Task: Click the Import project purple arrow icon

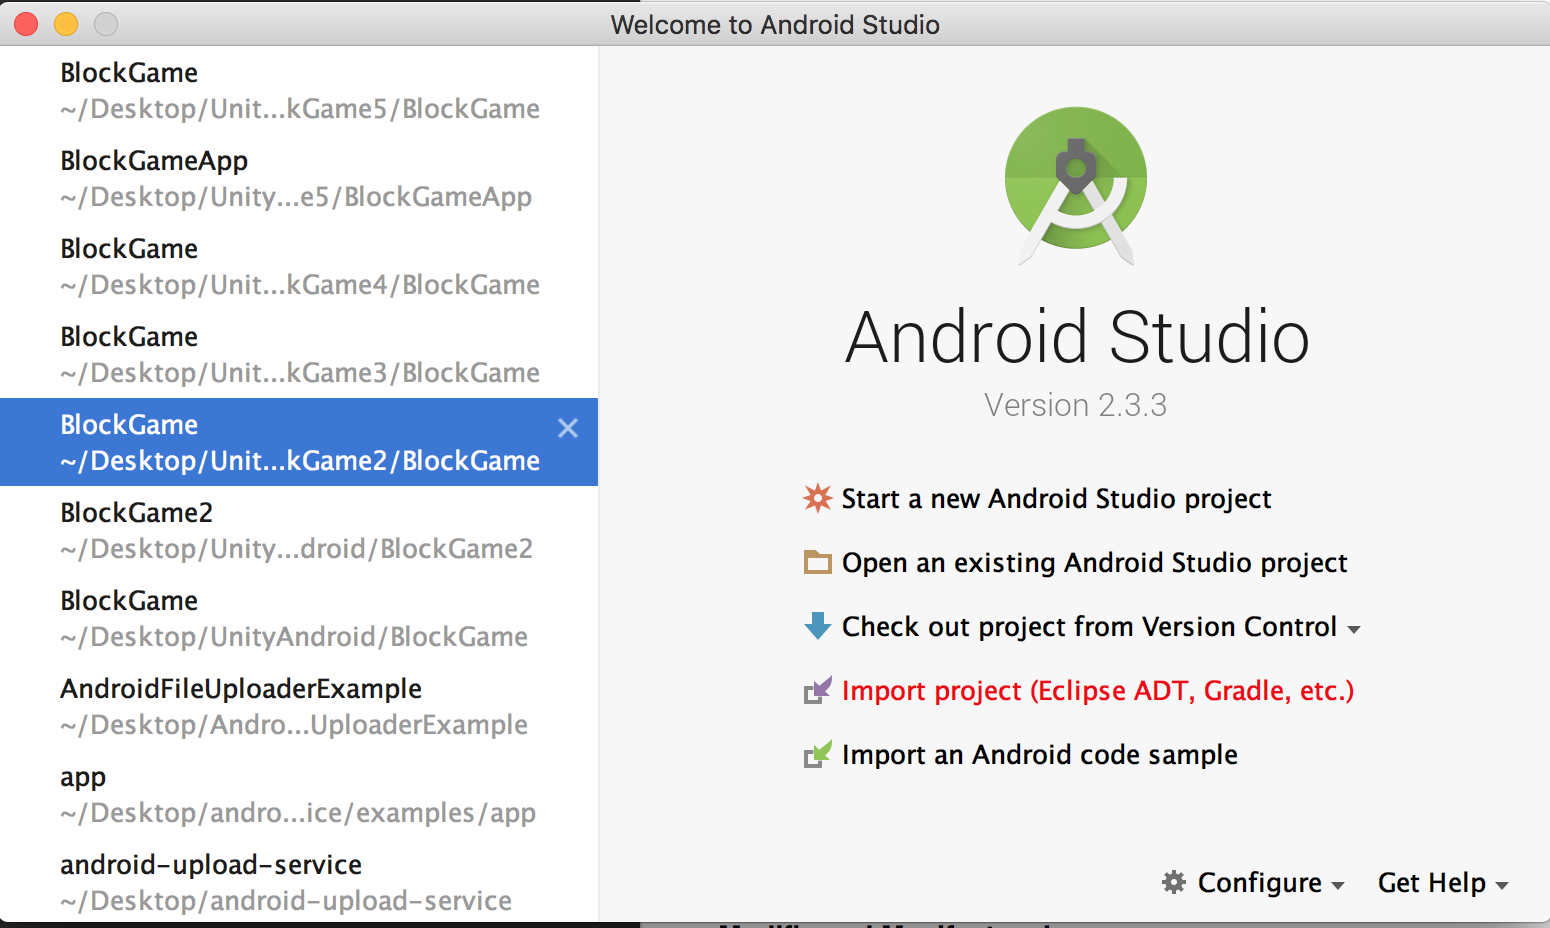Action: coord(818,690)
